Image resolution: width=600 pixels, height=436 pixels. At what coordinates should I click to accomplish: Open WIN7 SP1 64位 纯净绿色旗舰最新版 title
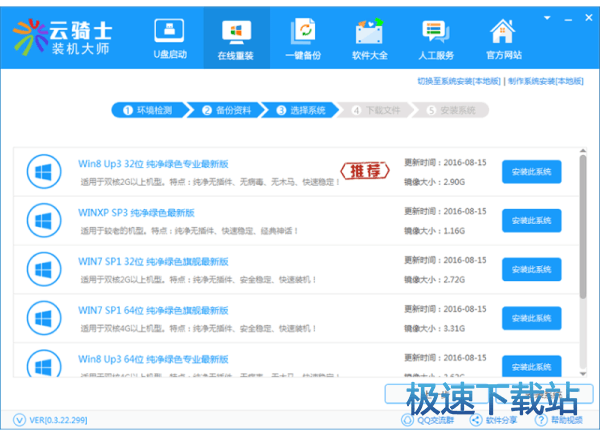(153, 310)
